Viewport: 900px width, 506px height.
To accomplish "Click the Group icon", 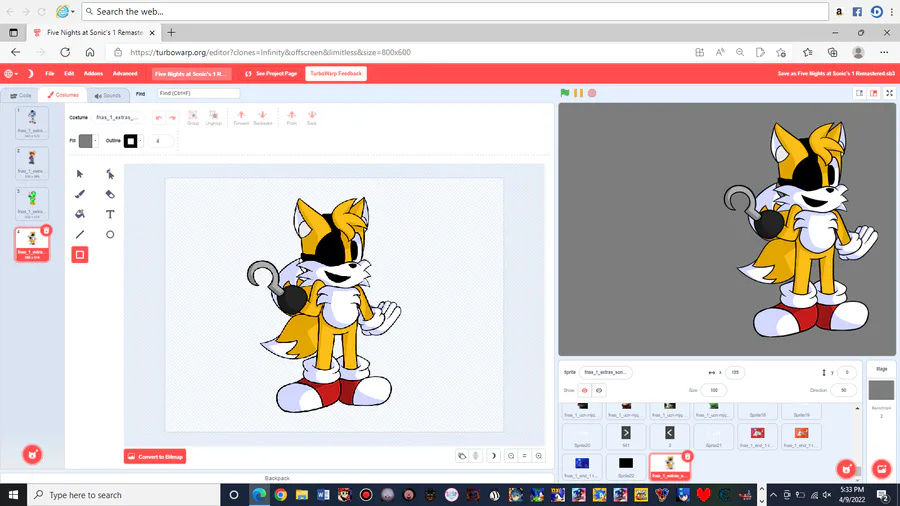I will [193, 118].
